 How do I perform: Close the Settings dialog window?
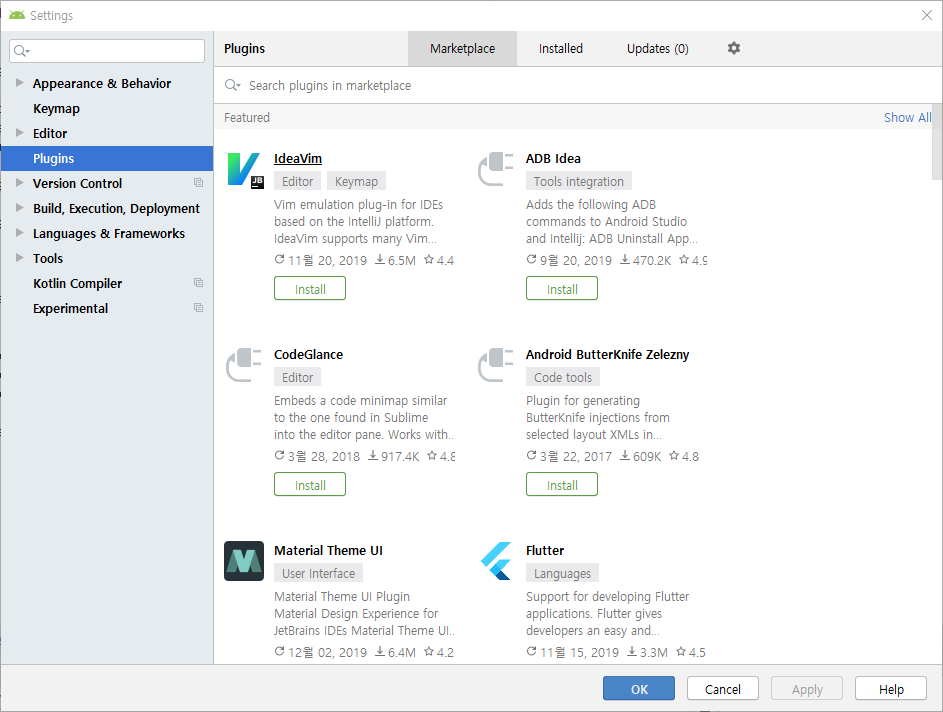click(x=927, y=15)
